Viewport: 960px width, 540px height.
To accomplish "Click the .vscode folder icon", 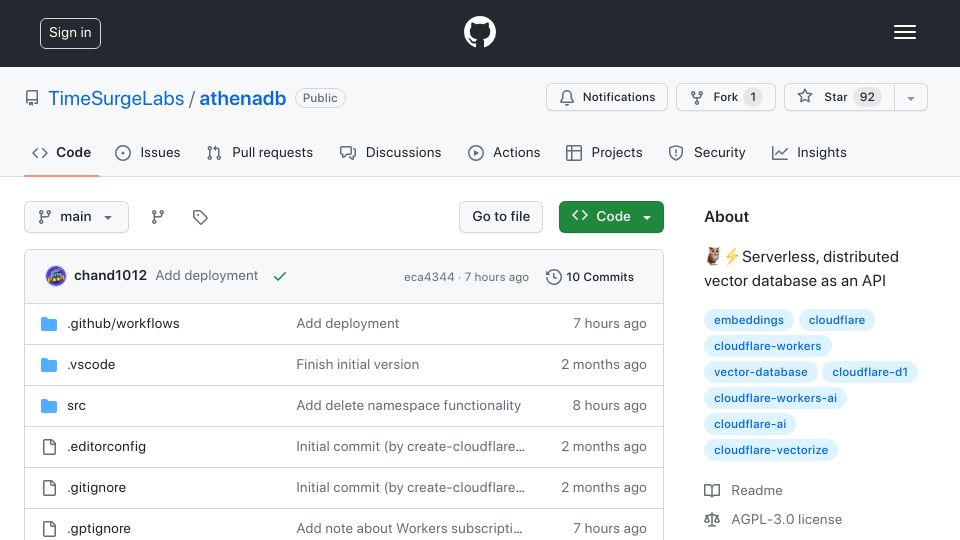I will pos(49,365).
